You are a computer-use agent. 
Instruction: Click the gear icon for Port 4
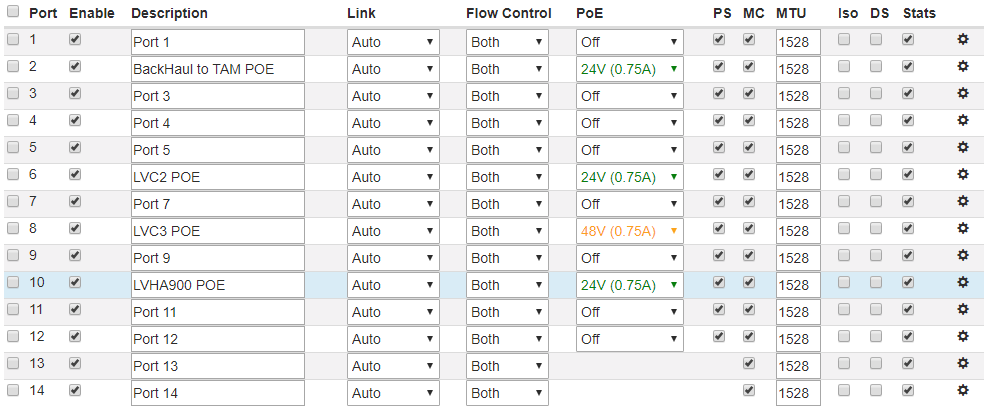coord(963,121)
